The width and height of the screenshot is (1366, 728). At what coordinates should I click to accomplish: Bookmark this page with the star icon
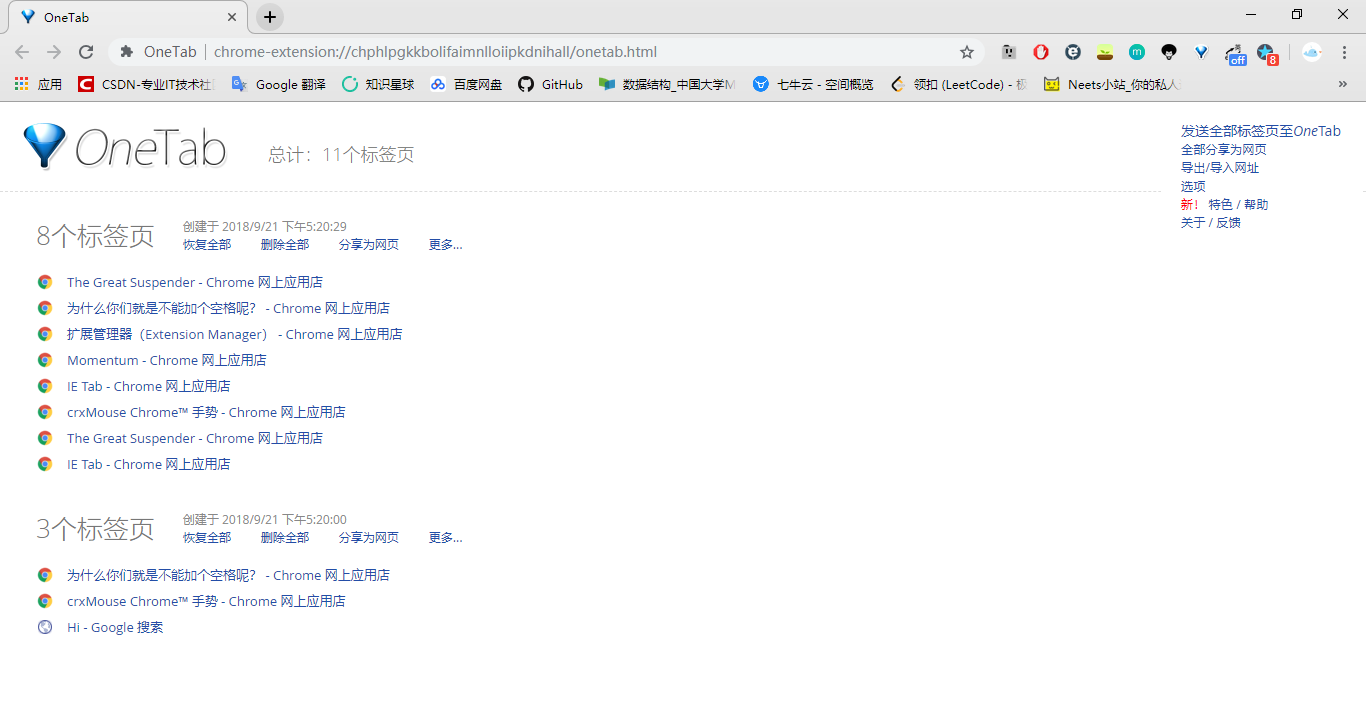[967, 52]
